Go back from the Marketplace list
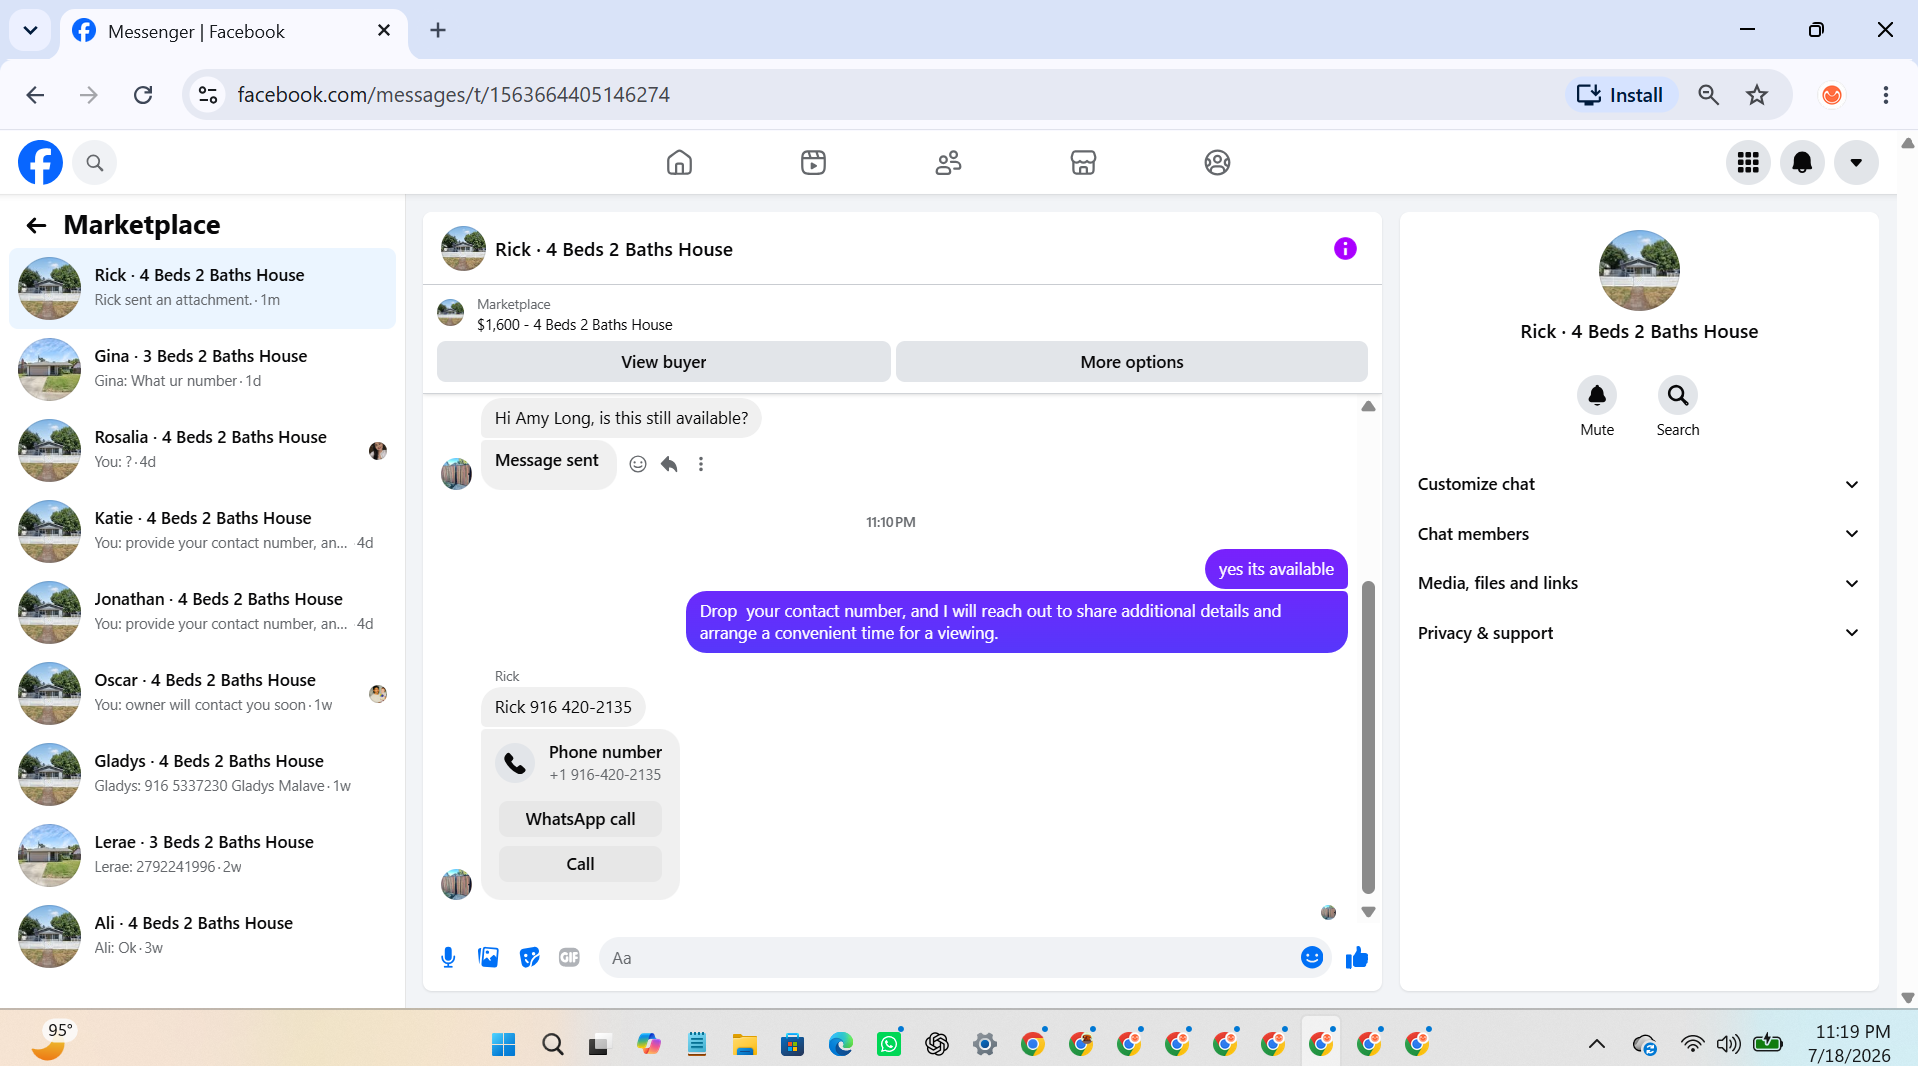Screen dimensions: 1918x1066 pyautogui.click(x=36, y=226)
